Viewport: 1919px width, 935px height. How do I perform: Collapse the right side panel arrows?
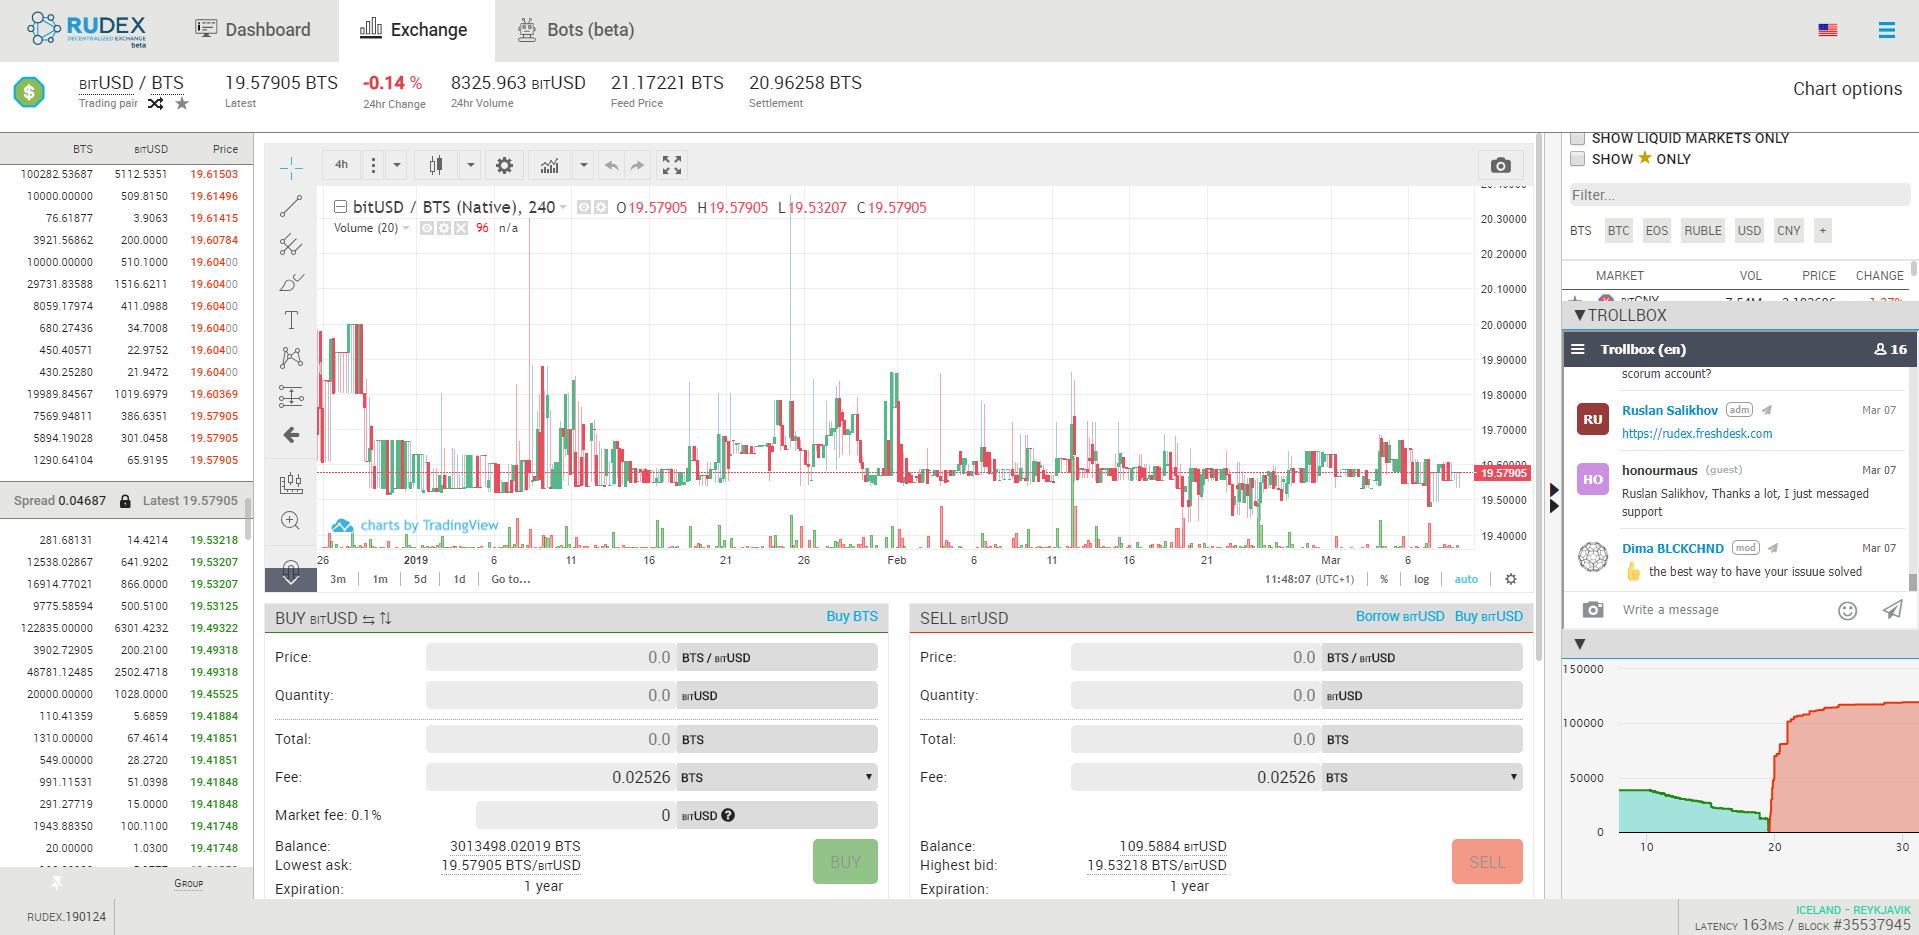pyautogui.click(x=1554, y=498)
